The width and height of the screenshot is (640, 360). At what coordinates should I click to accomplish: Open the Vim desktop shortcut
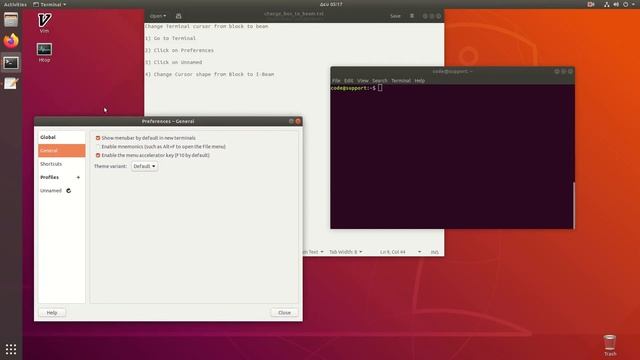(x=44, y=22)
